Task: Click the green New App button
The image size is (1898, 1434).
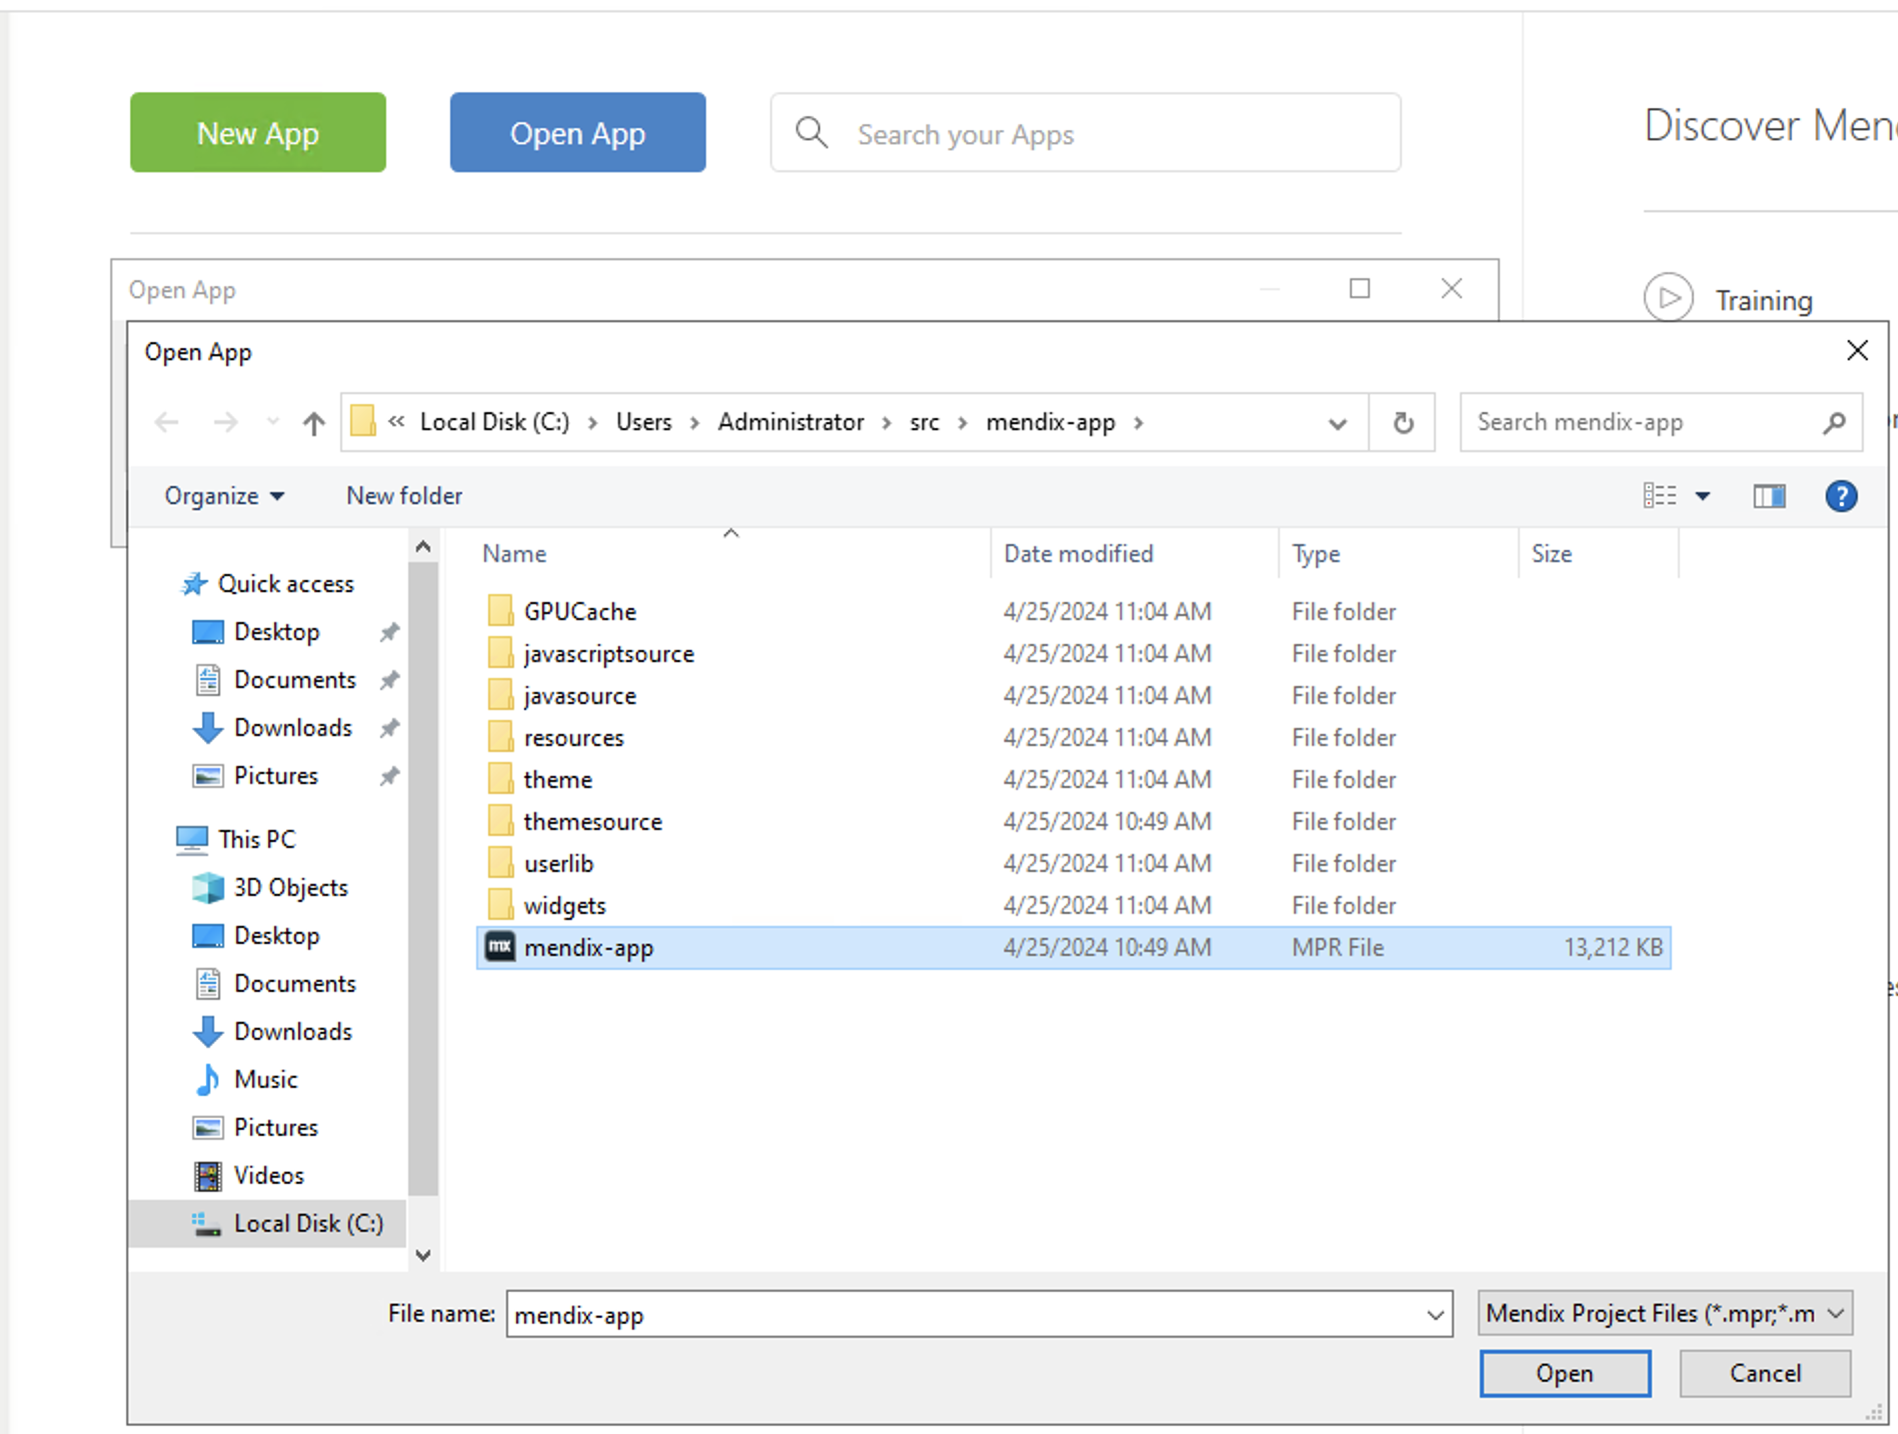Action: 258,133
